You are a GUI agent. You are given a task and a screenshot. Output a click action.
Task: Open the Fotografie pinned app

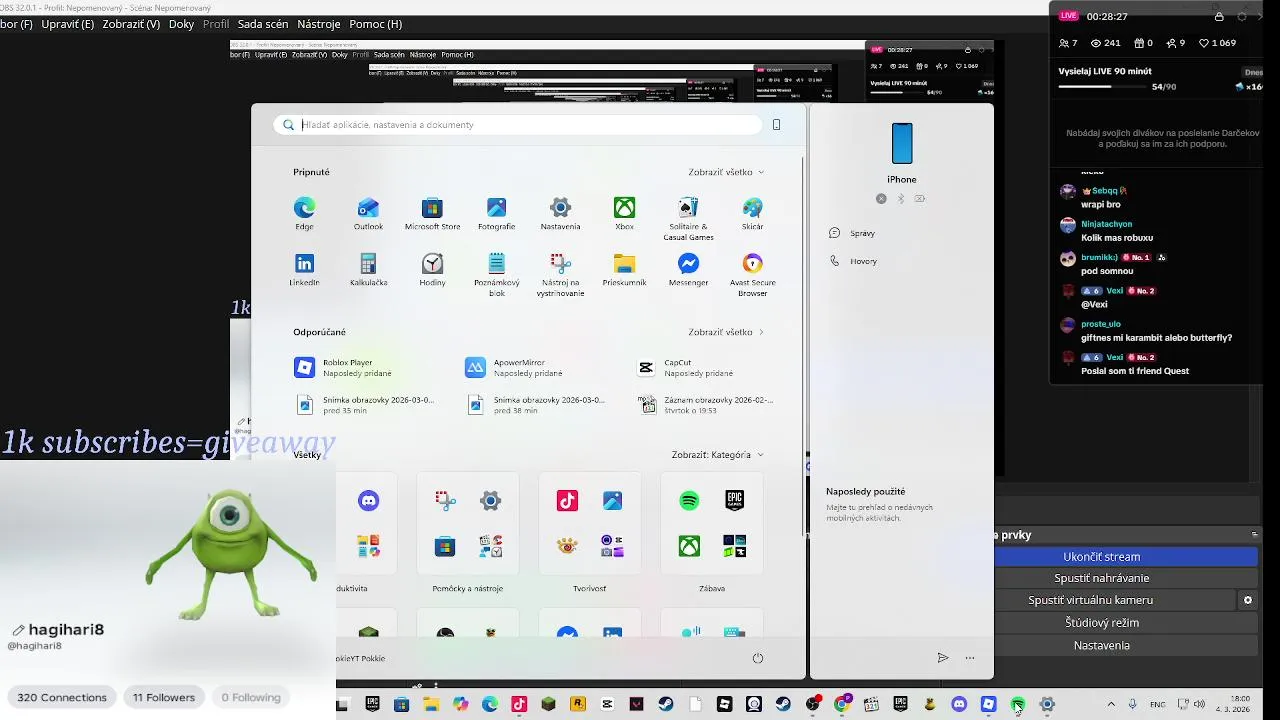(496, 213)
